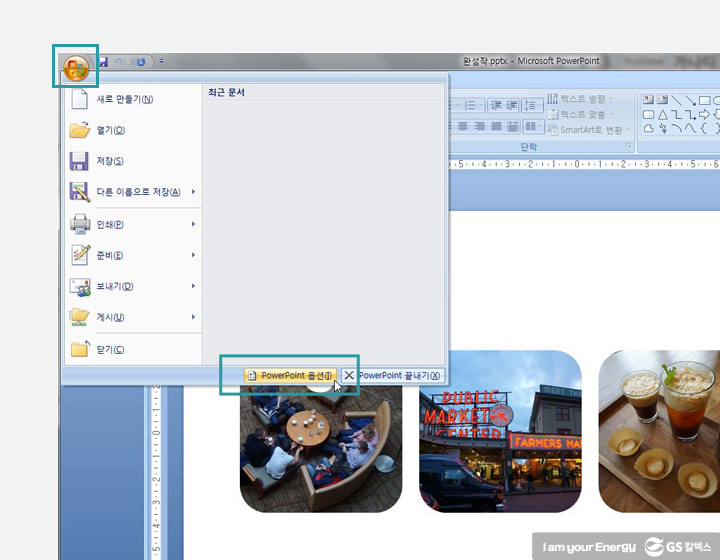Open Quick Access Toolbar customize dropdown
The image size is (720, 560).
coord(162,62)
